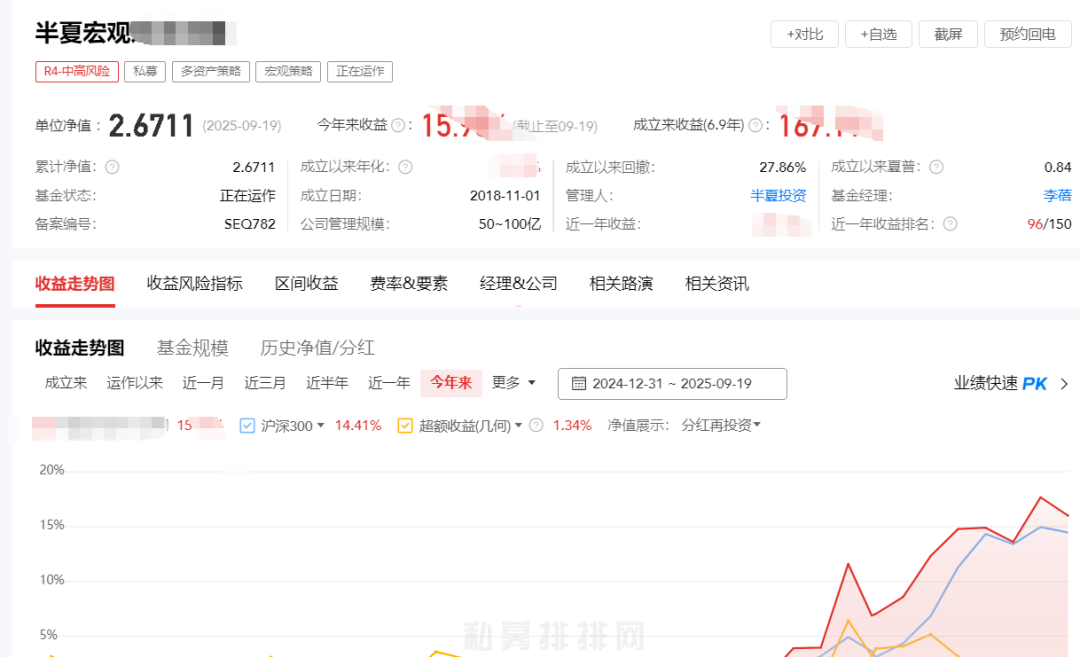1080x657 pixels.
Task: Click the excess return value 1.34%
Action: point(572,426)
